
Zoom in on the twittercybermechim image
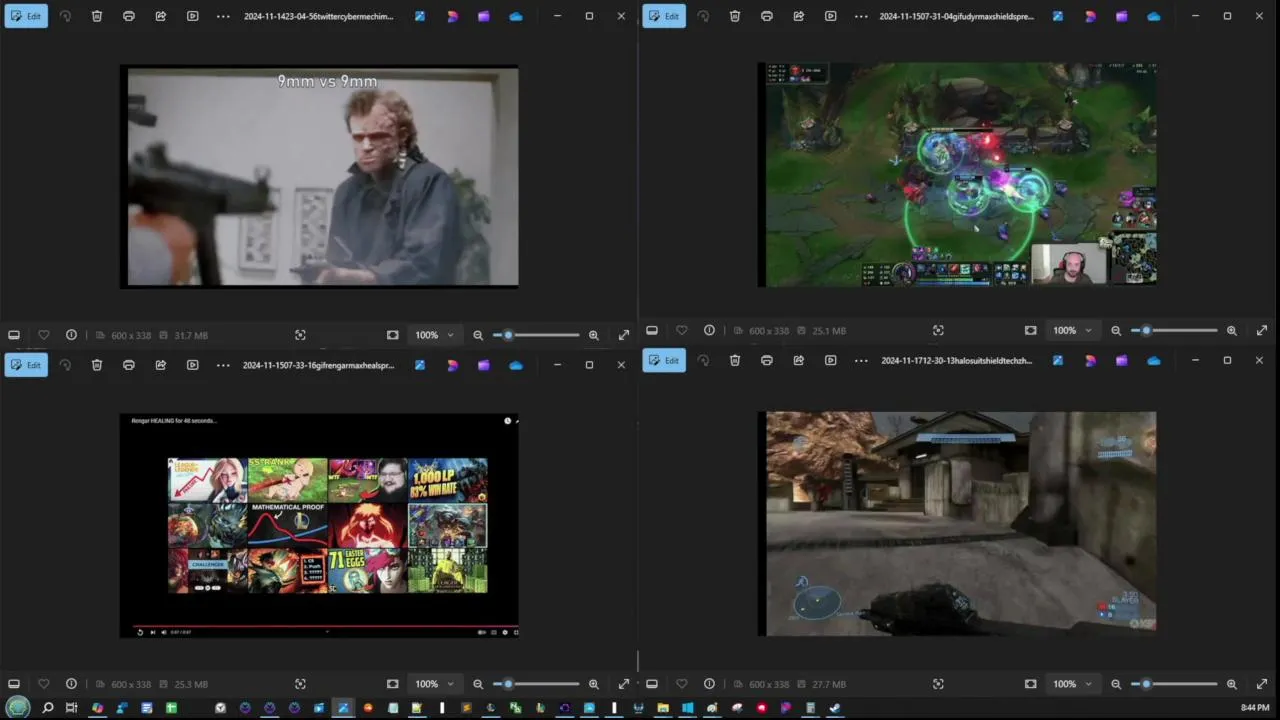[x=594, y=335]
